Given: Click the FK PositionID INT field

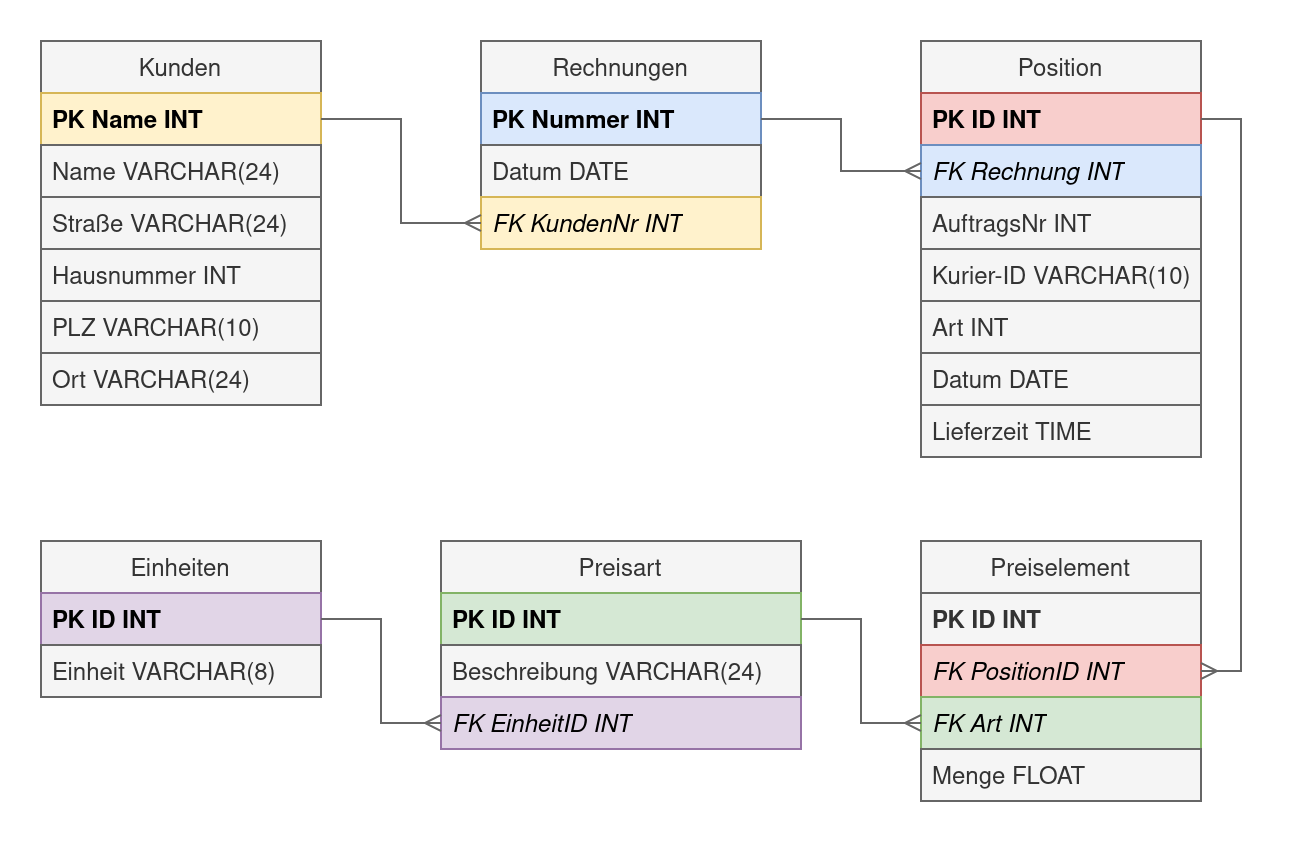Looking at the screenshot, I should pos(1060,671).
